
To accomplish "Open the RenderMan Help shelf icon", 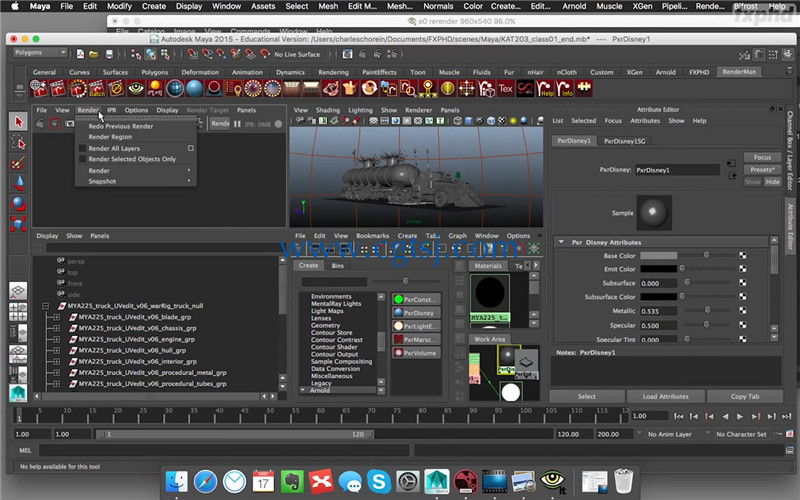I will [x=545, y=89].
